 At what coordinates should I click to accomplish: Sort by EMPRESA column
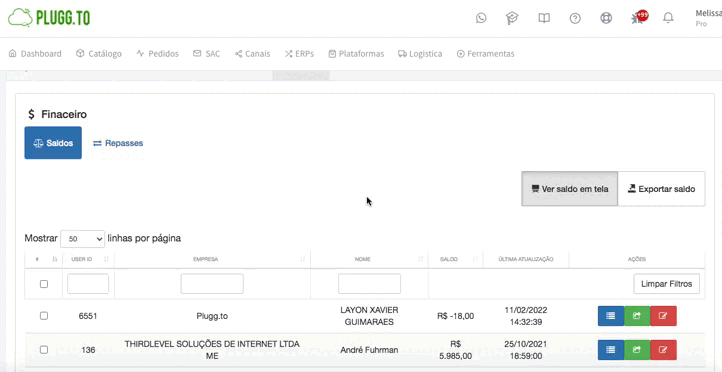coord(212,259)
